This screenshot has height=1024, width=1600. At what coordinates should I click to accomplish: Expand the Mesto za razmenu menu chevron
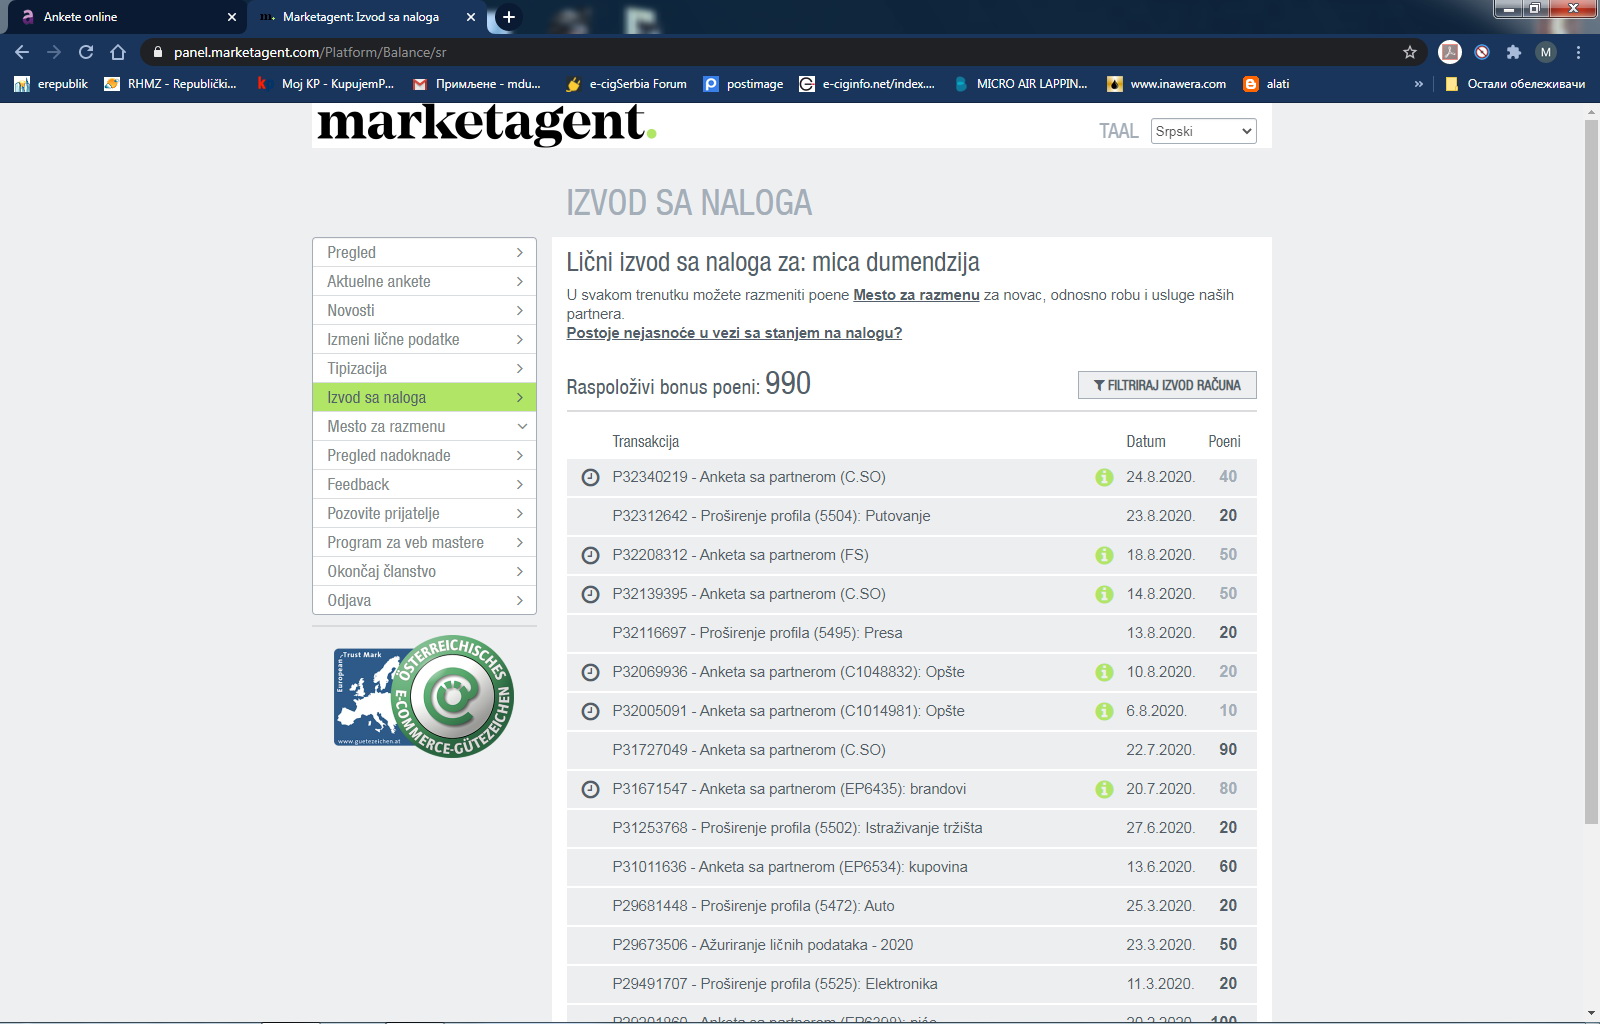(x=521, y=426)
